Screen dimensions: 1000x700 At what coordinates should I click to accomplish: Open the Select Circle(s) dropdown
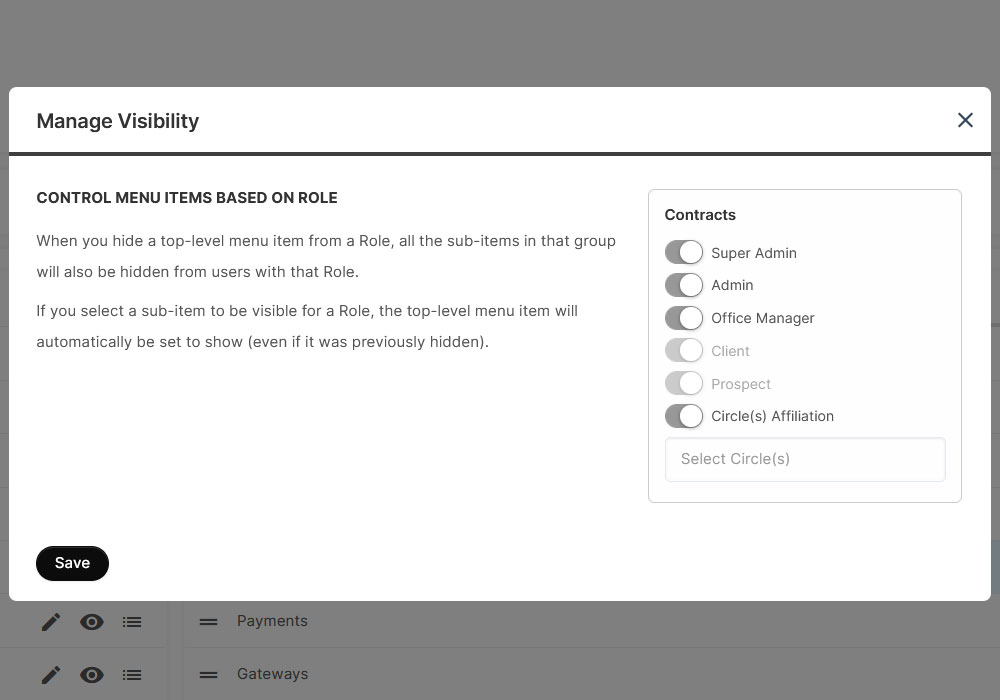point(805,459)
